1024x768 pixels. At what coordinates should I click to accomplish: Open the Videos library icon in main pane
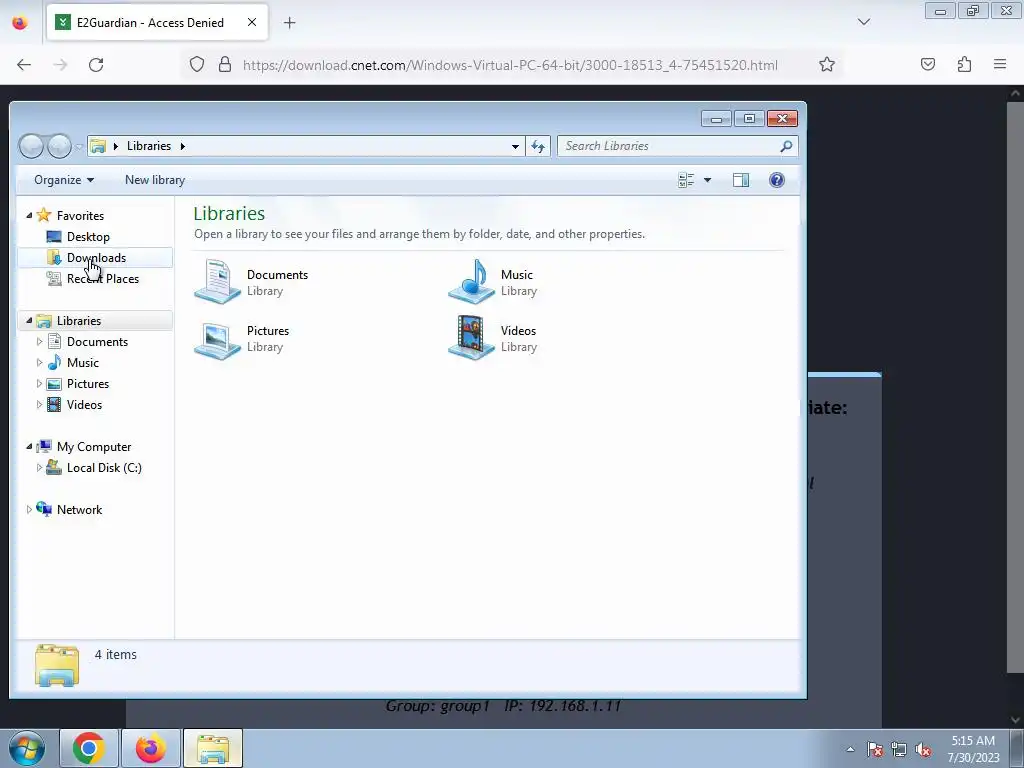(x=471, y=338)
